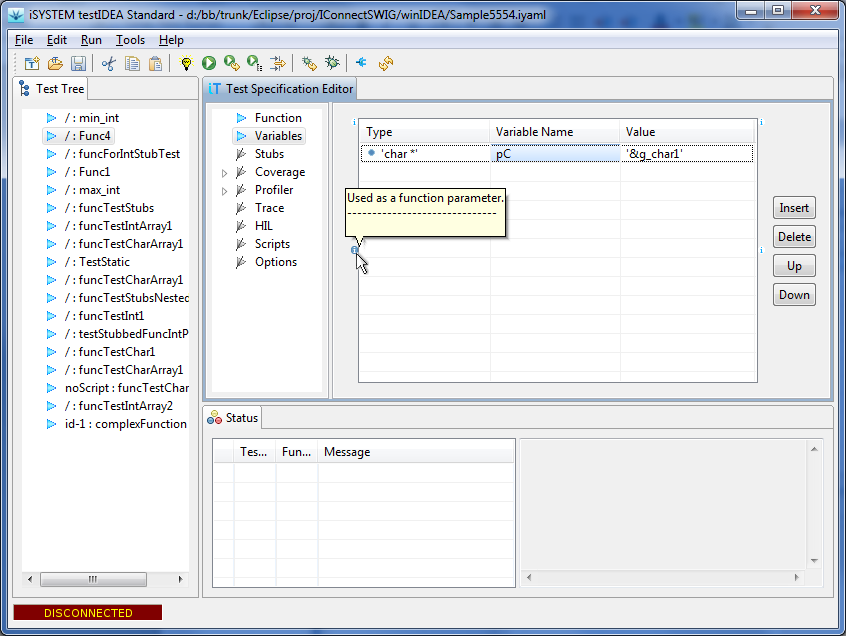
Task: Open the Stubs section
Action: 269,154
